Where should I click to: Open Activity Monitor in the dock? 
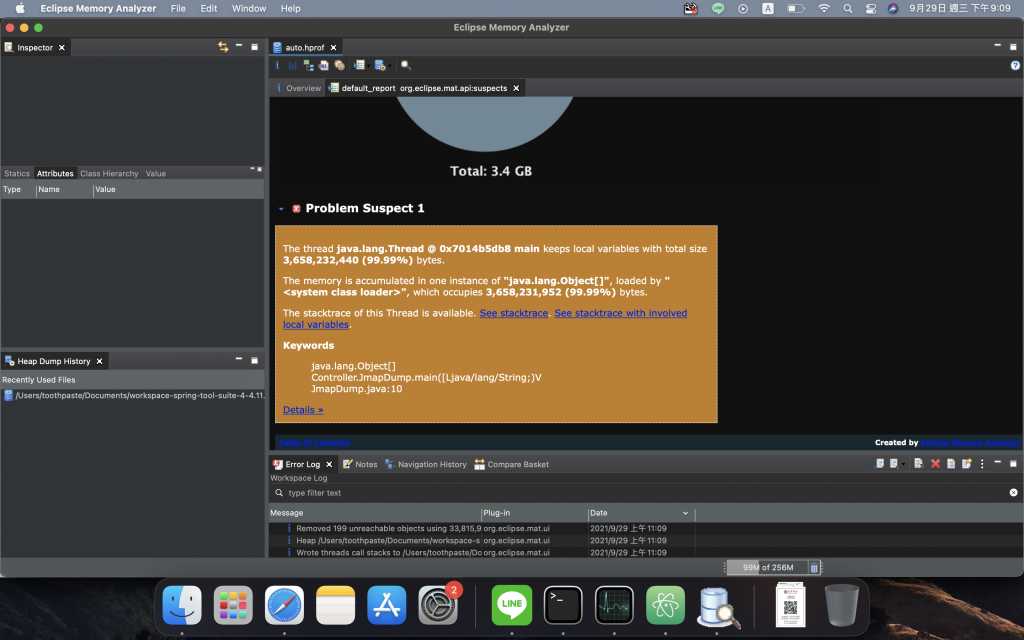614,605
